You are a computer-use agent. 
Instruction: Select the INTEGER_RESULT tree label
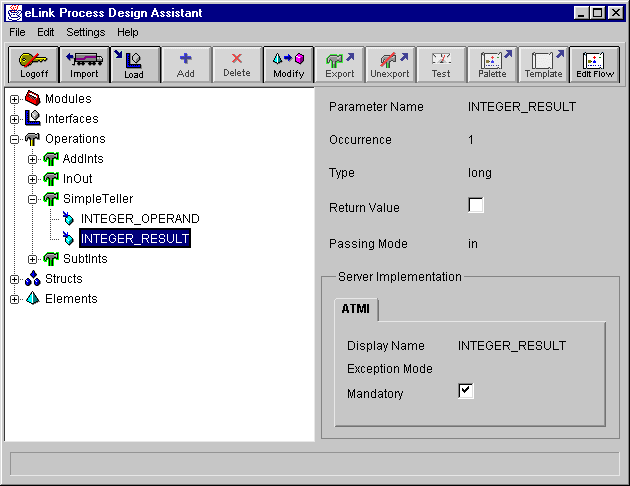[135, 238]
